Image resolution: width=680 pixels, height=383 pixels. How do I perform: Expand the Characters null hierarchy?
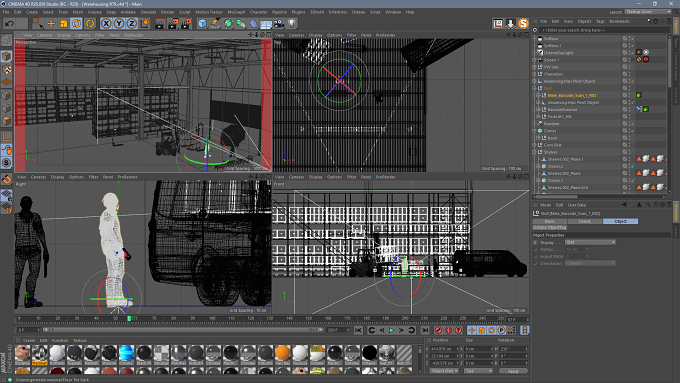point(535,74)
